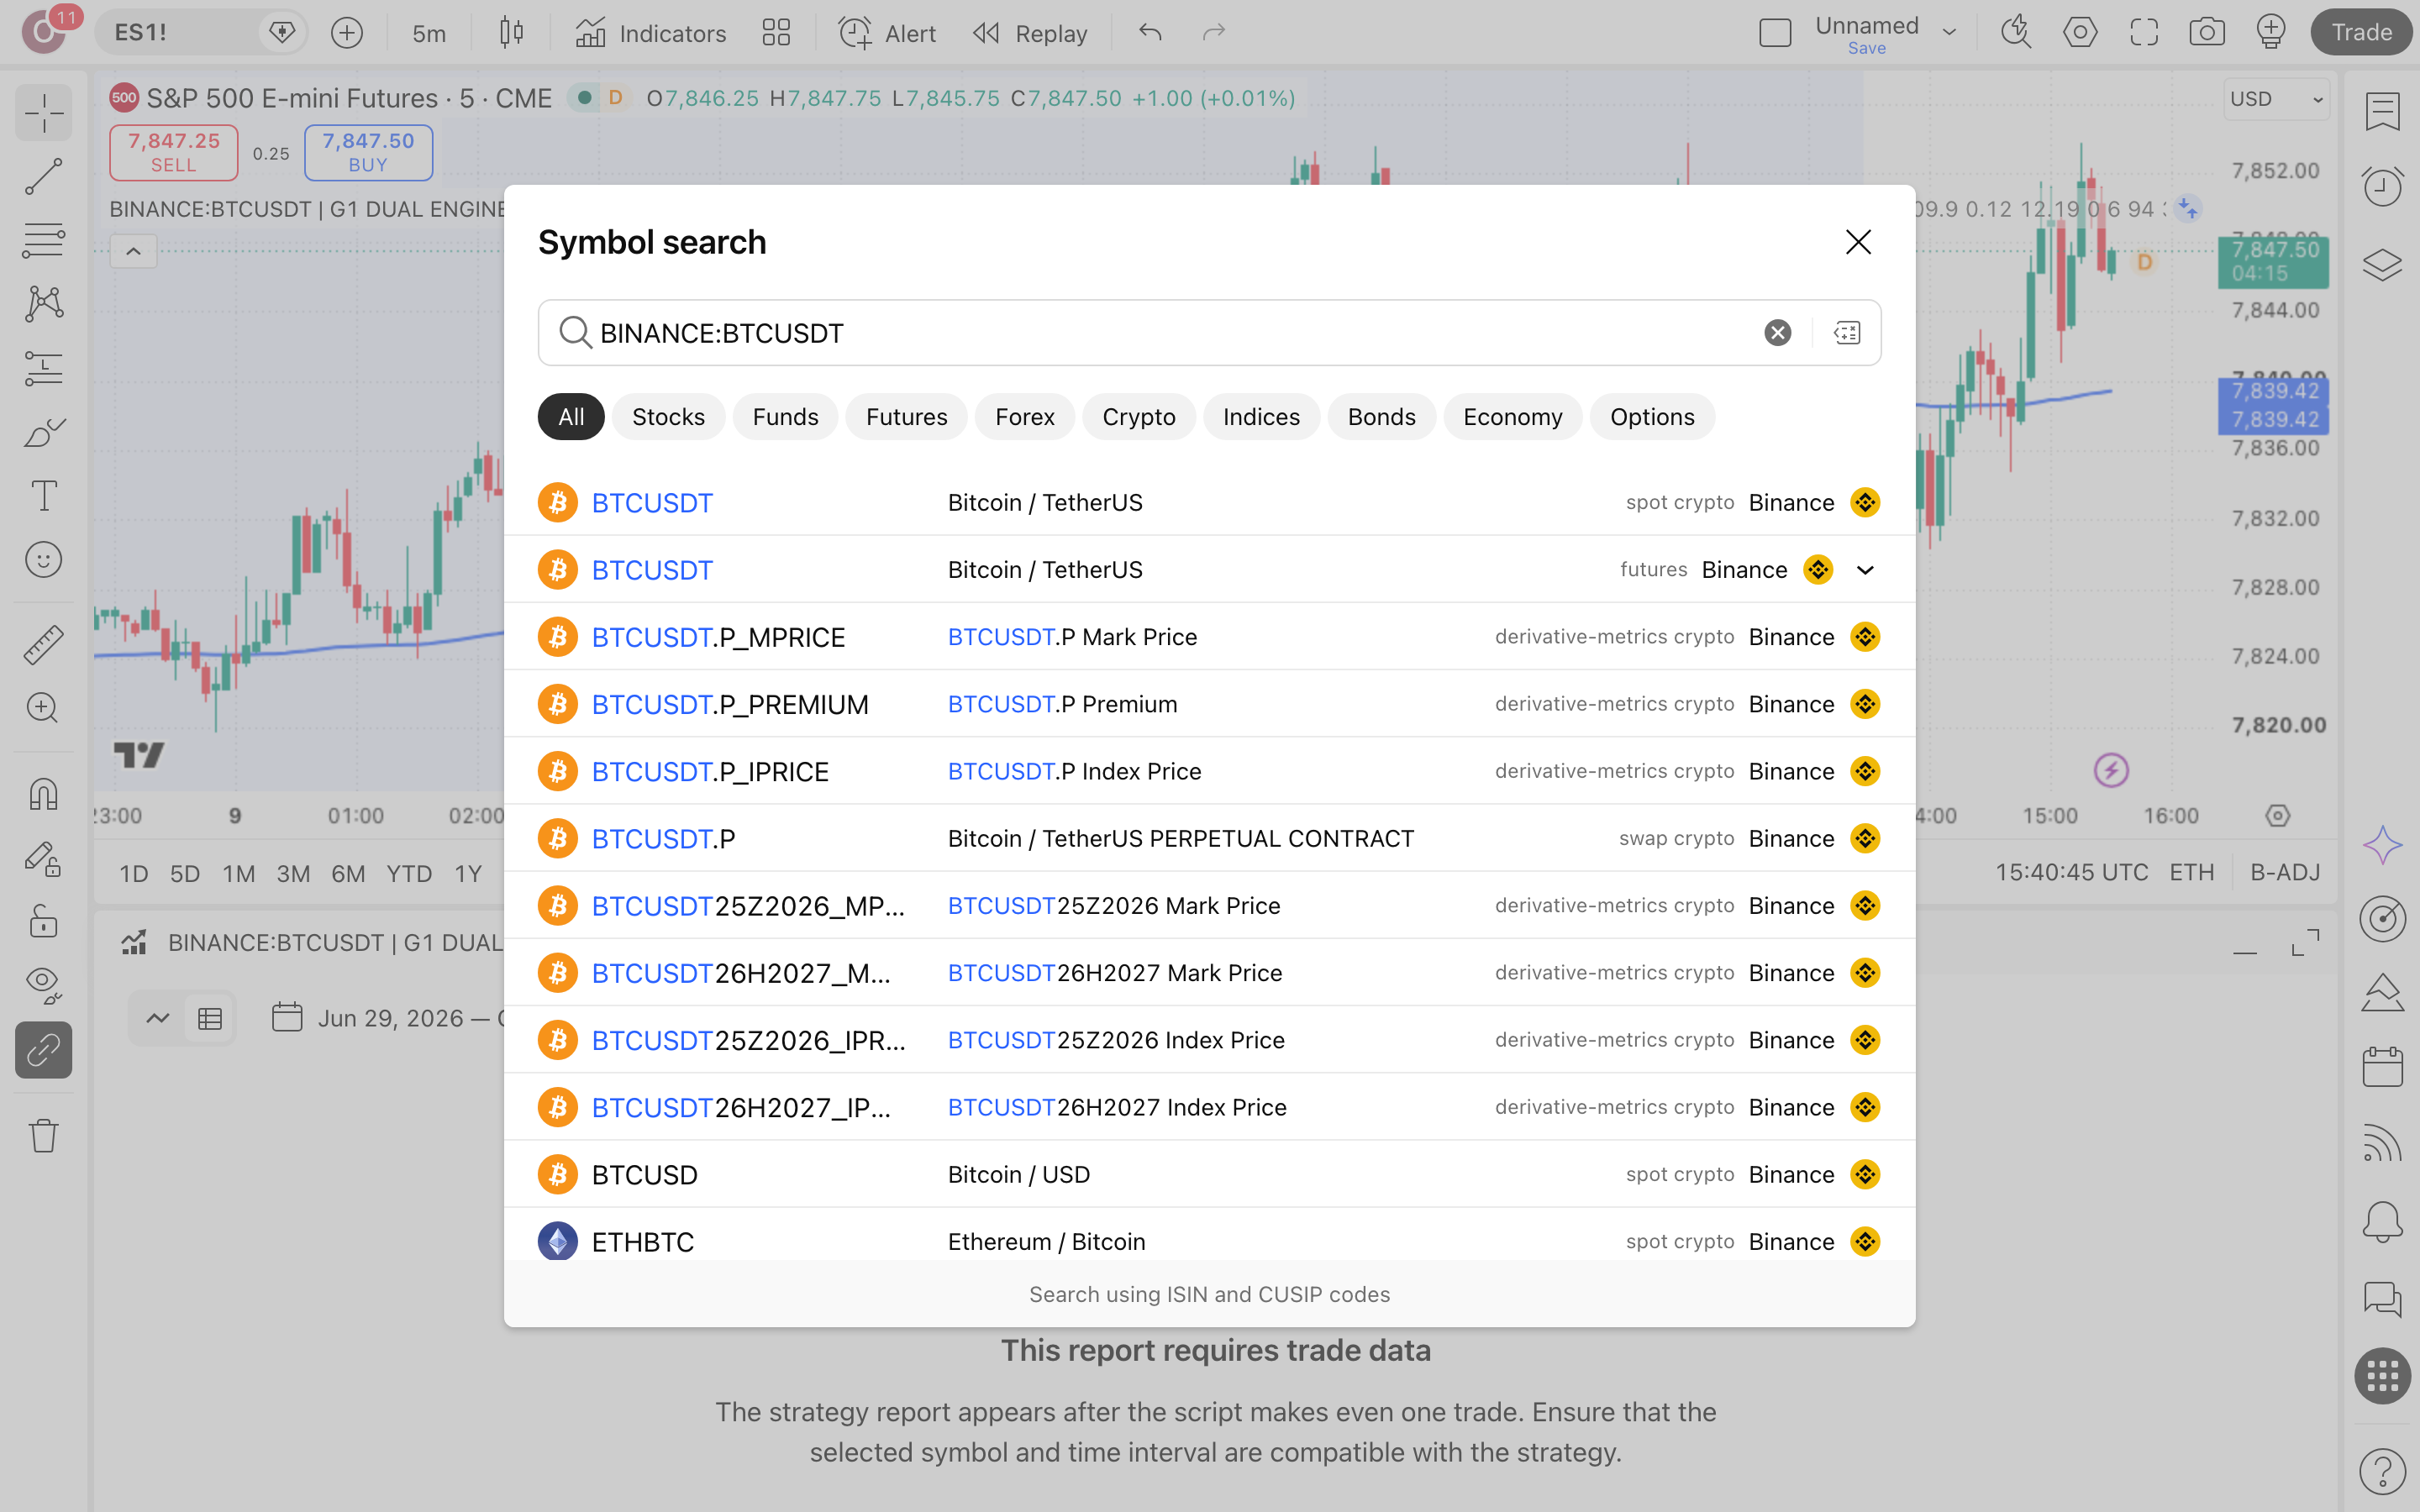Clear the symbol search text field
This screenshot has width=2420, height=1512.
[x=1777, y=333]
